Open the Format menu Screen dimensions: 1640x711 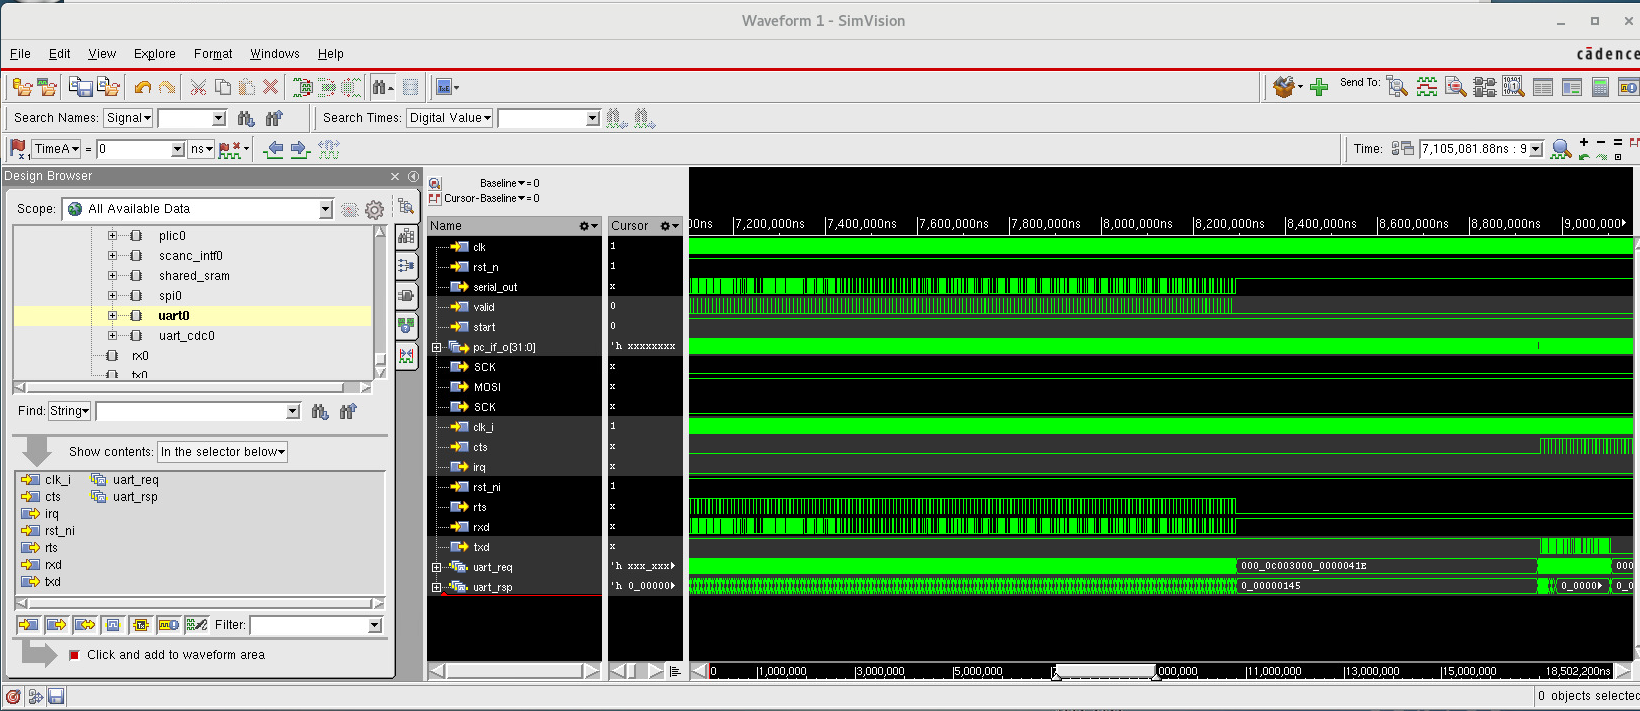coord(213,54)
